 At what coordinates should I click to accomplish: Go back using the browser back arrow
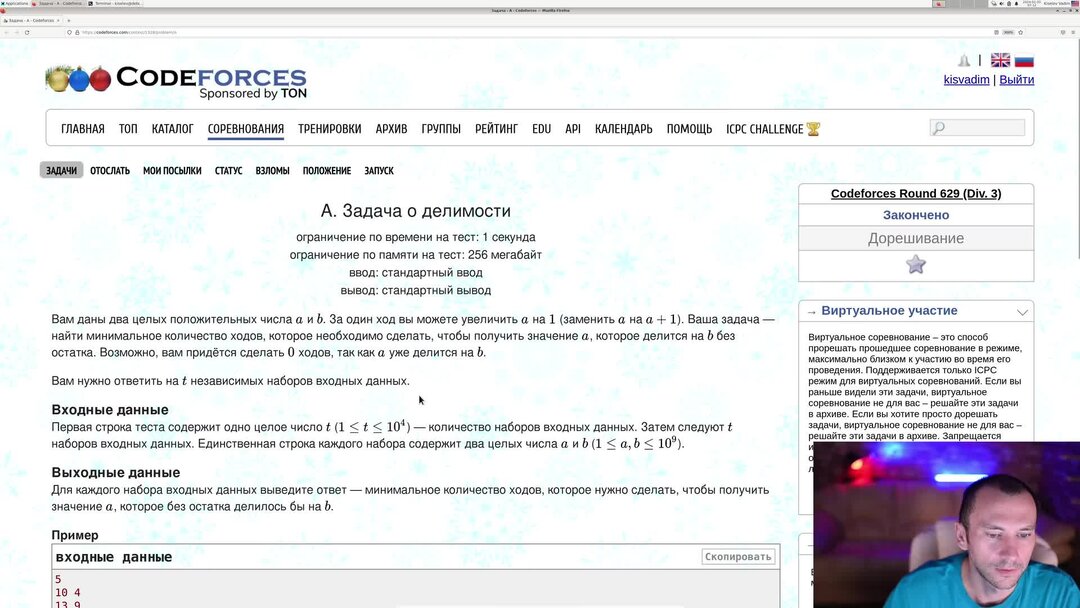pos(6,32)
